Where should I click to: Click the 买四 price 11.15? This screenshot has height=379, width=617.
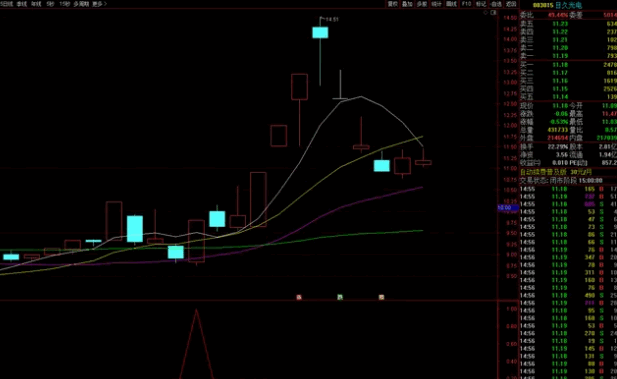(560, 89)
